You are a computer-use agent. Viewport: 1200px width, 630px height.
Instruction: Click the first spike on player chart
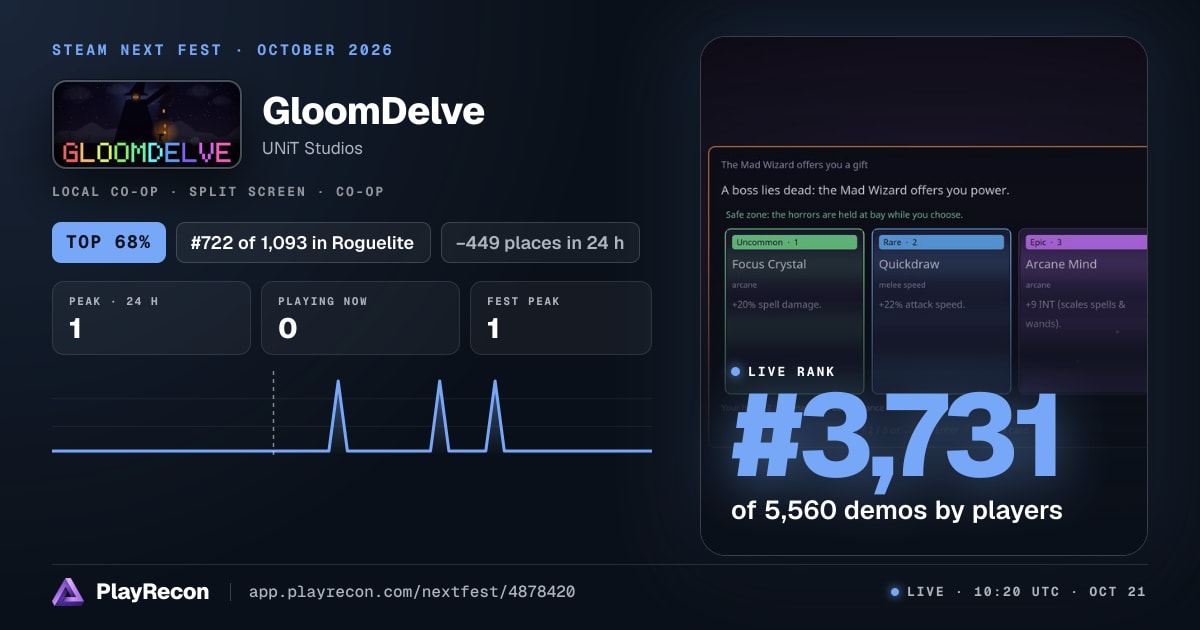tap(338, 415)
